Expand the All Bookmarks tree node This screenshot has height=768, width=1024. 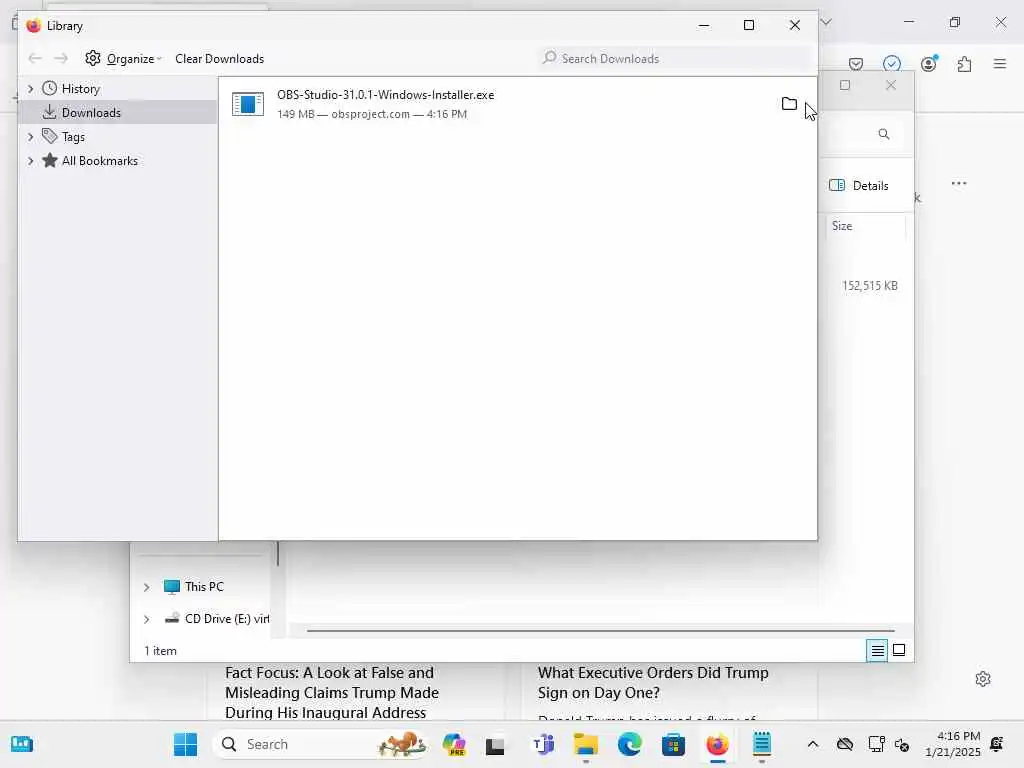[31, 161]
